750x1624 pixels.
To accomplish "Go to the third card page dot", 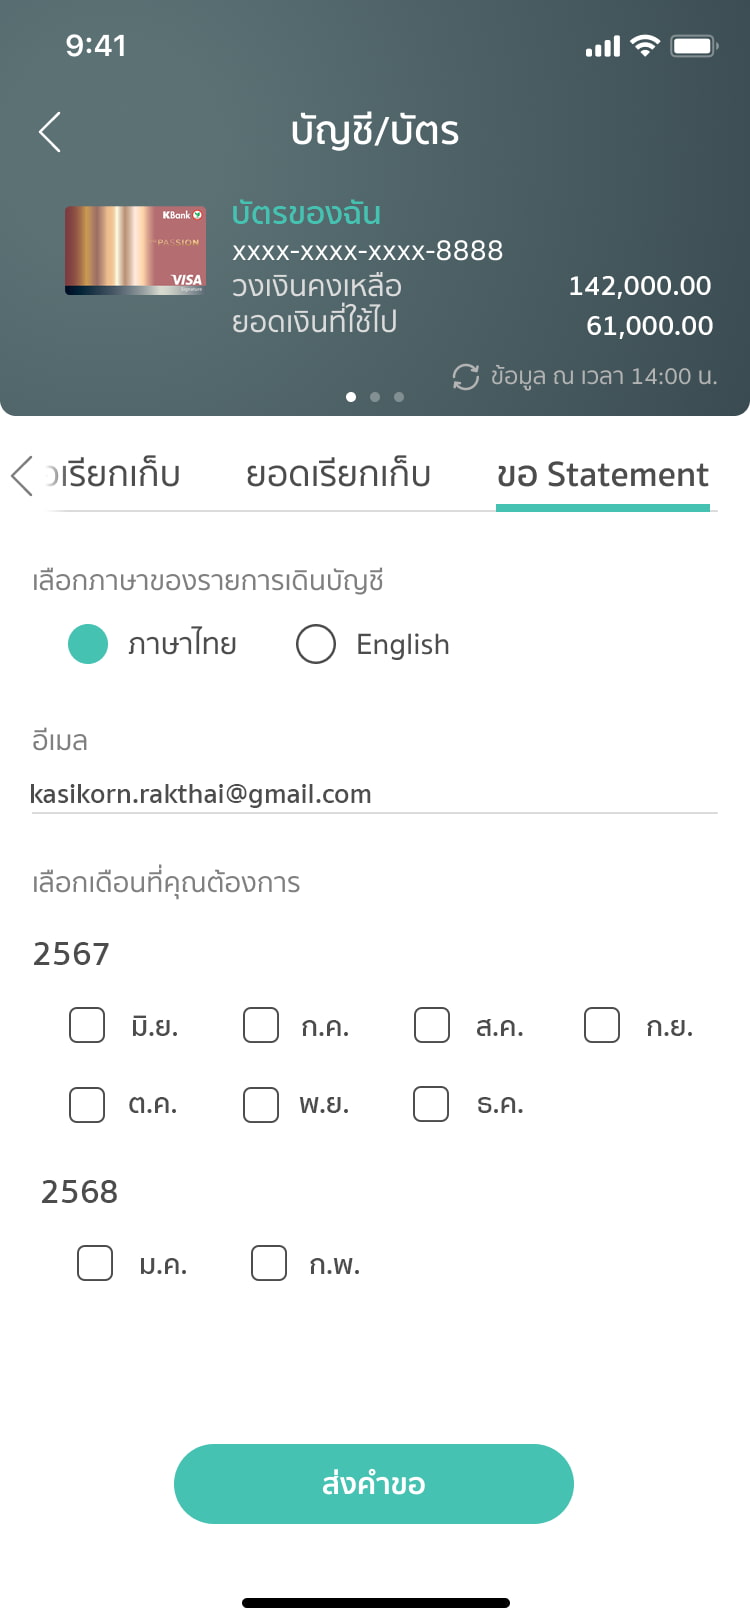I will click(x=399, y=397).
